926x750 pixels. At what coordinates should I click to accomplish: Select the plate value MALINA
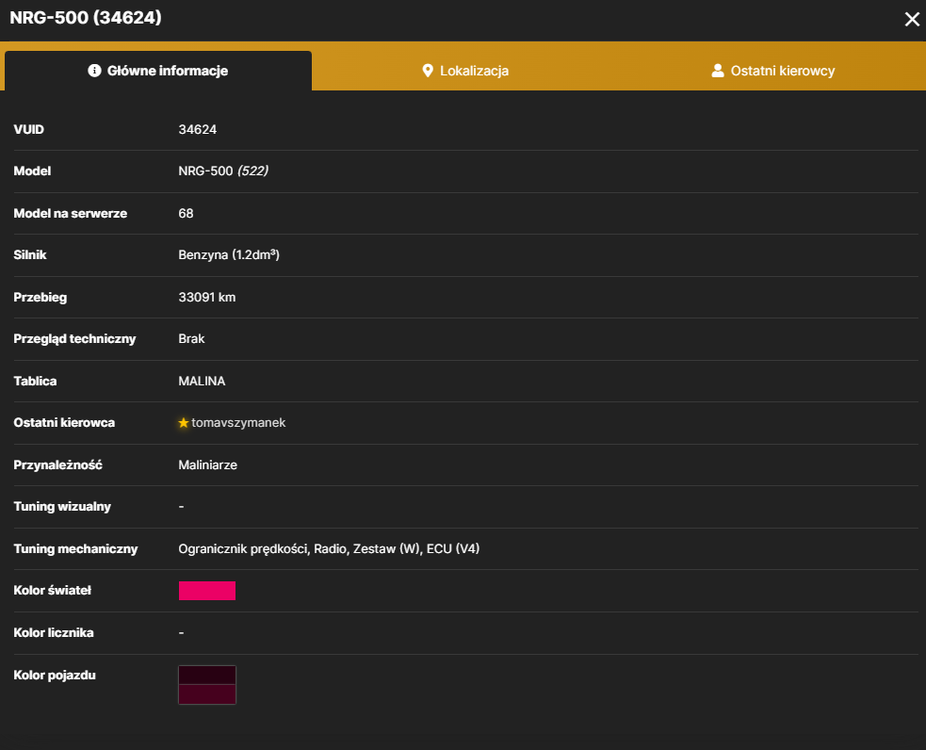point(202,381)
